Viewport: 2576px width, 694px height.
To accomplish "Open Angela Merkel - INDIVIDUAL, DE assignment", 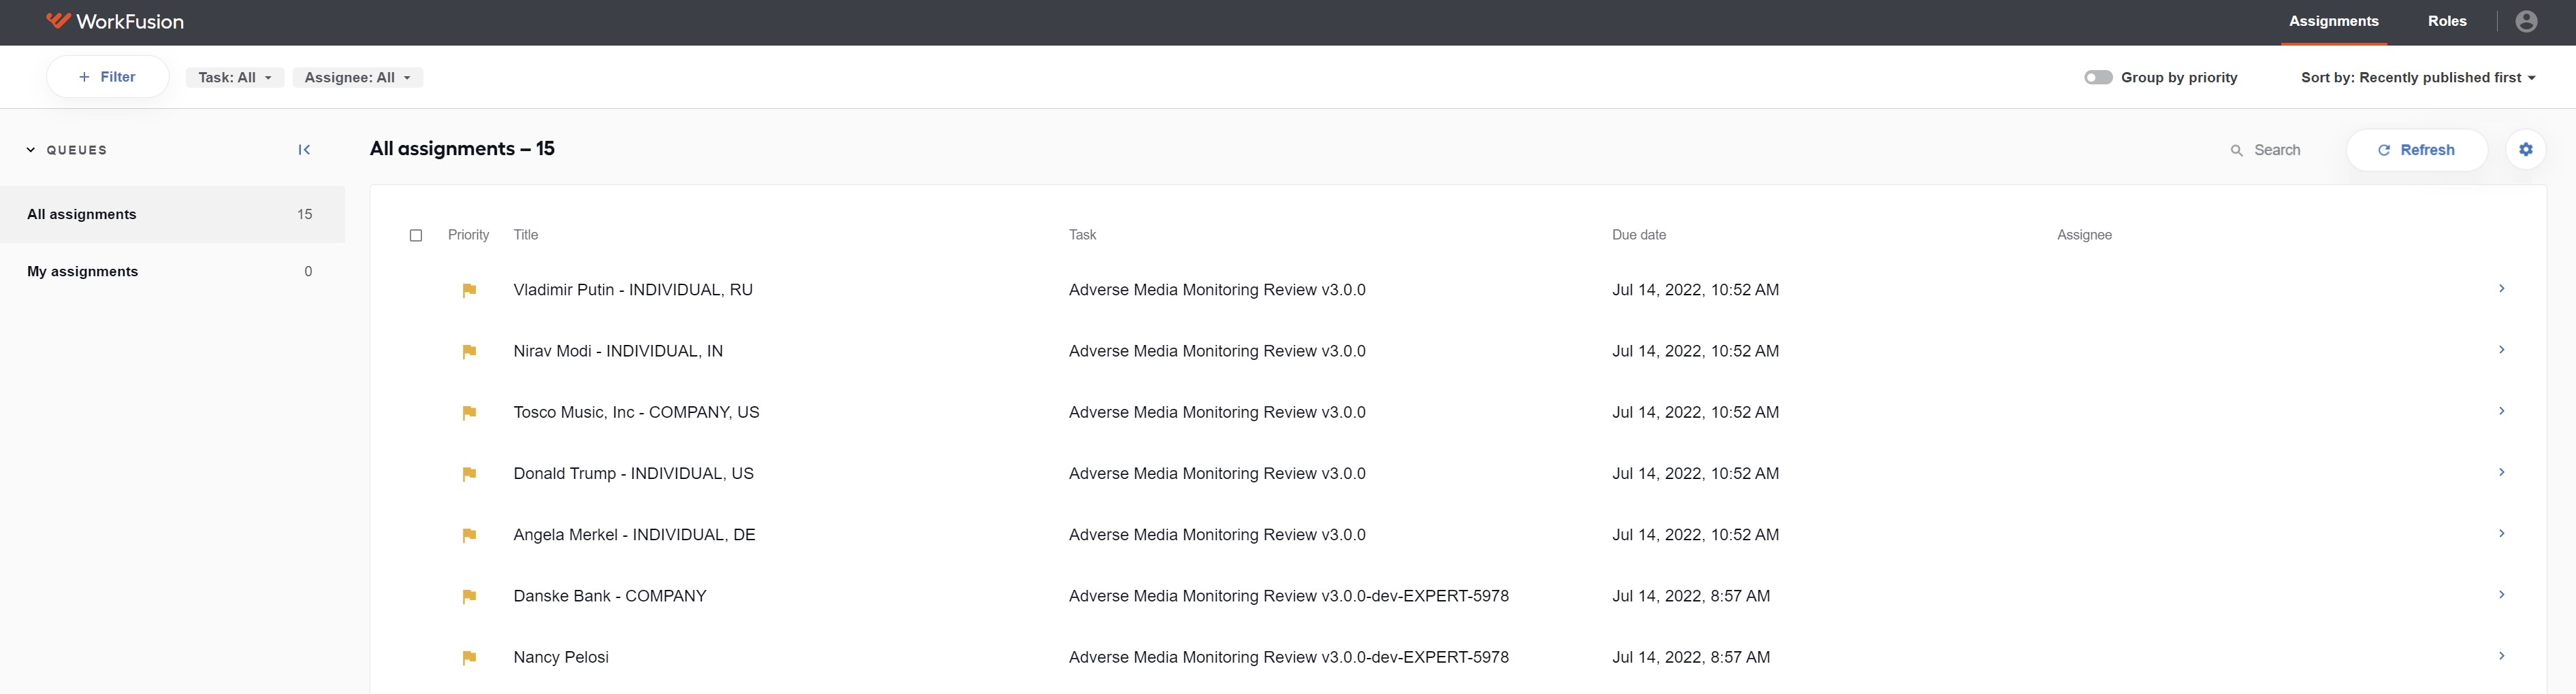I will tap(634, 535).
